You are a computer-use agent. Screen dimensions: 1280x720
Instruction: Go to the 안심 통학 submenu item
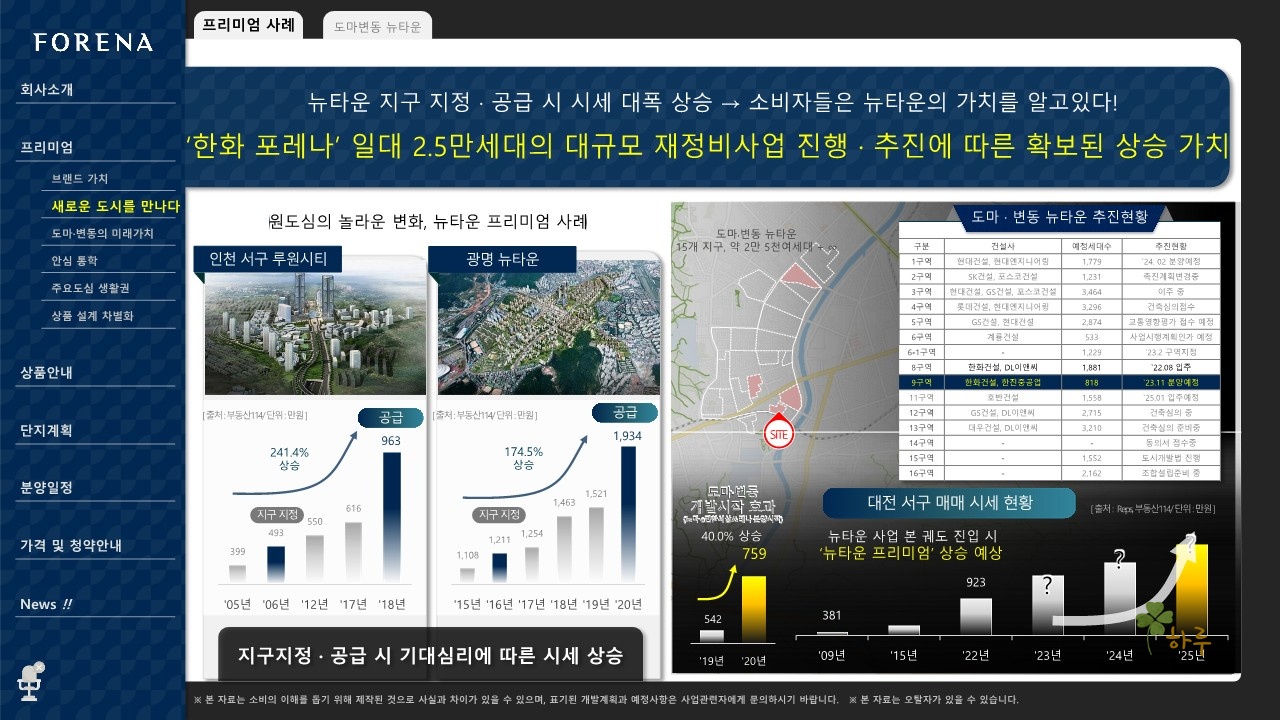pyautogui.click(x=75, y=260)
